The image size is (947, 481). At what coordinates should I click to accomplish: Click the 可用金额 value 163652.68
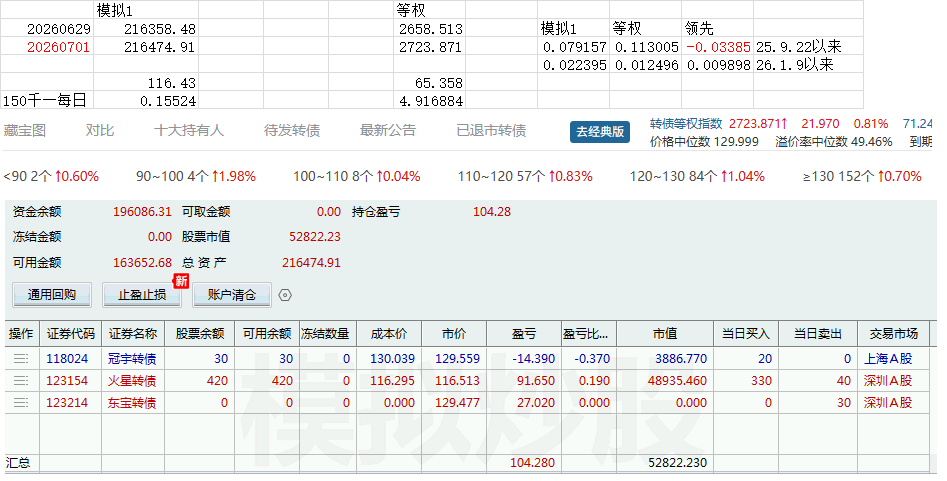point(142,262)
